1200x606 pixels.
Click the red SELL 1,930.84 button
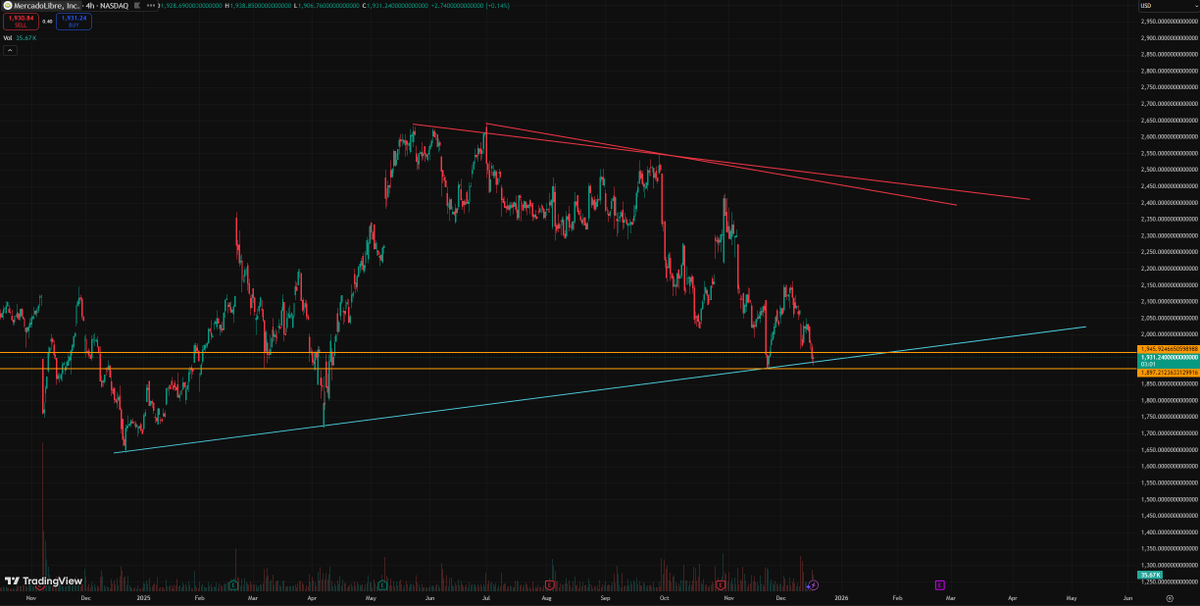21,21
